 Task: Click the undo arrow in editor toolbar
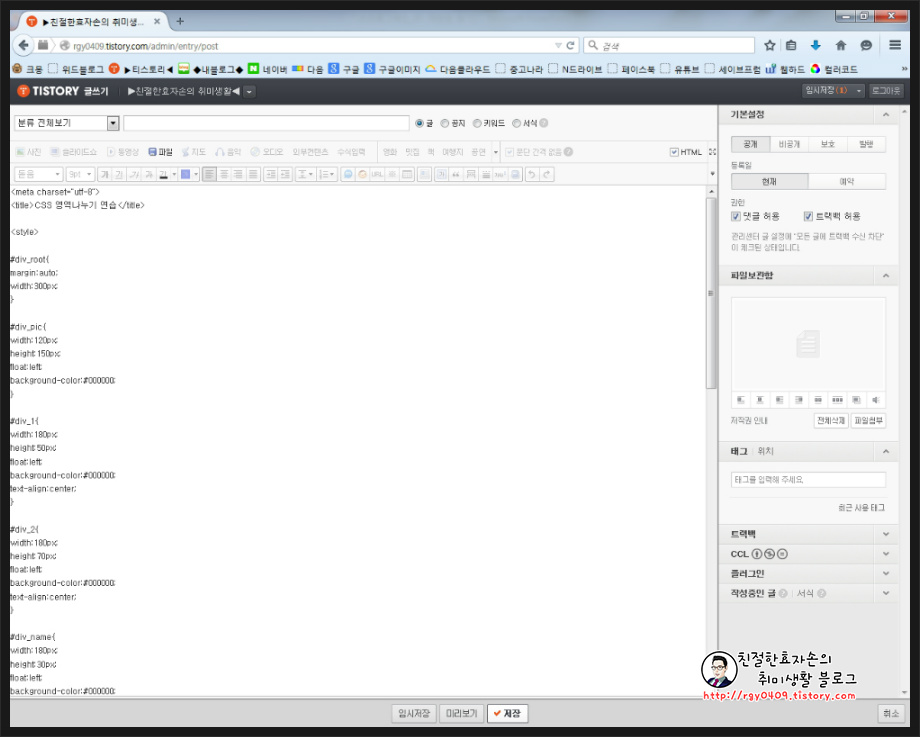(532, 174)
